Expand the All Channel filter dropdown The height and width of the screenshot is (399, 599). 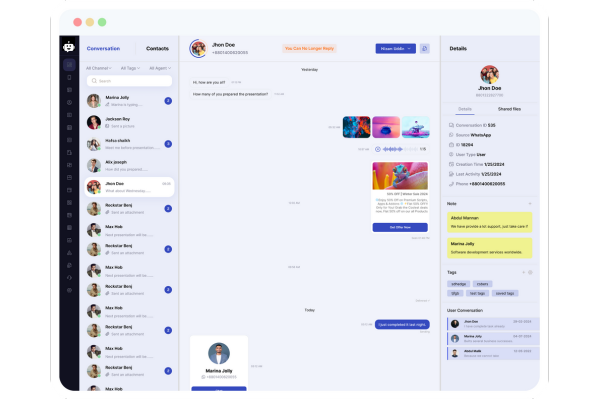(99, 68)
